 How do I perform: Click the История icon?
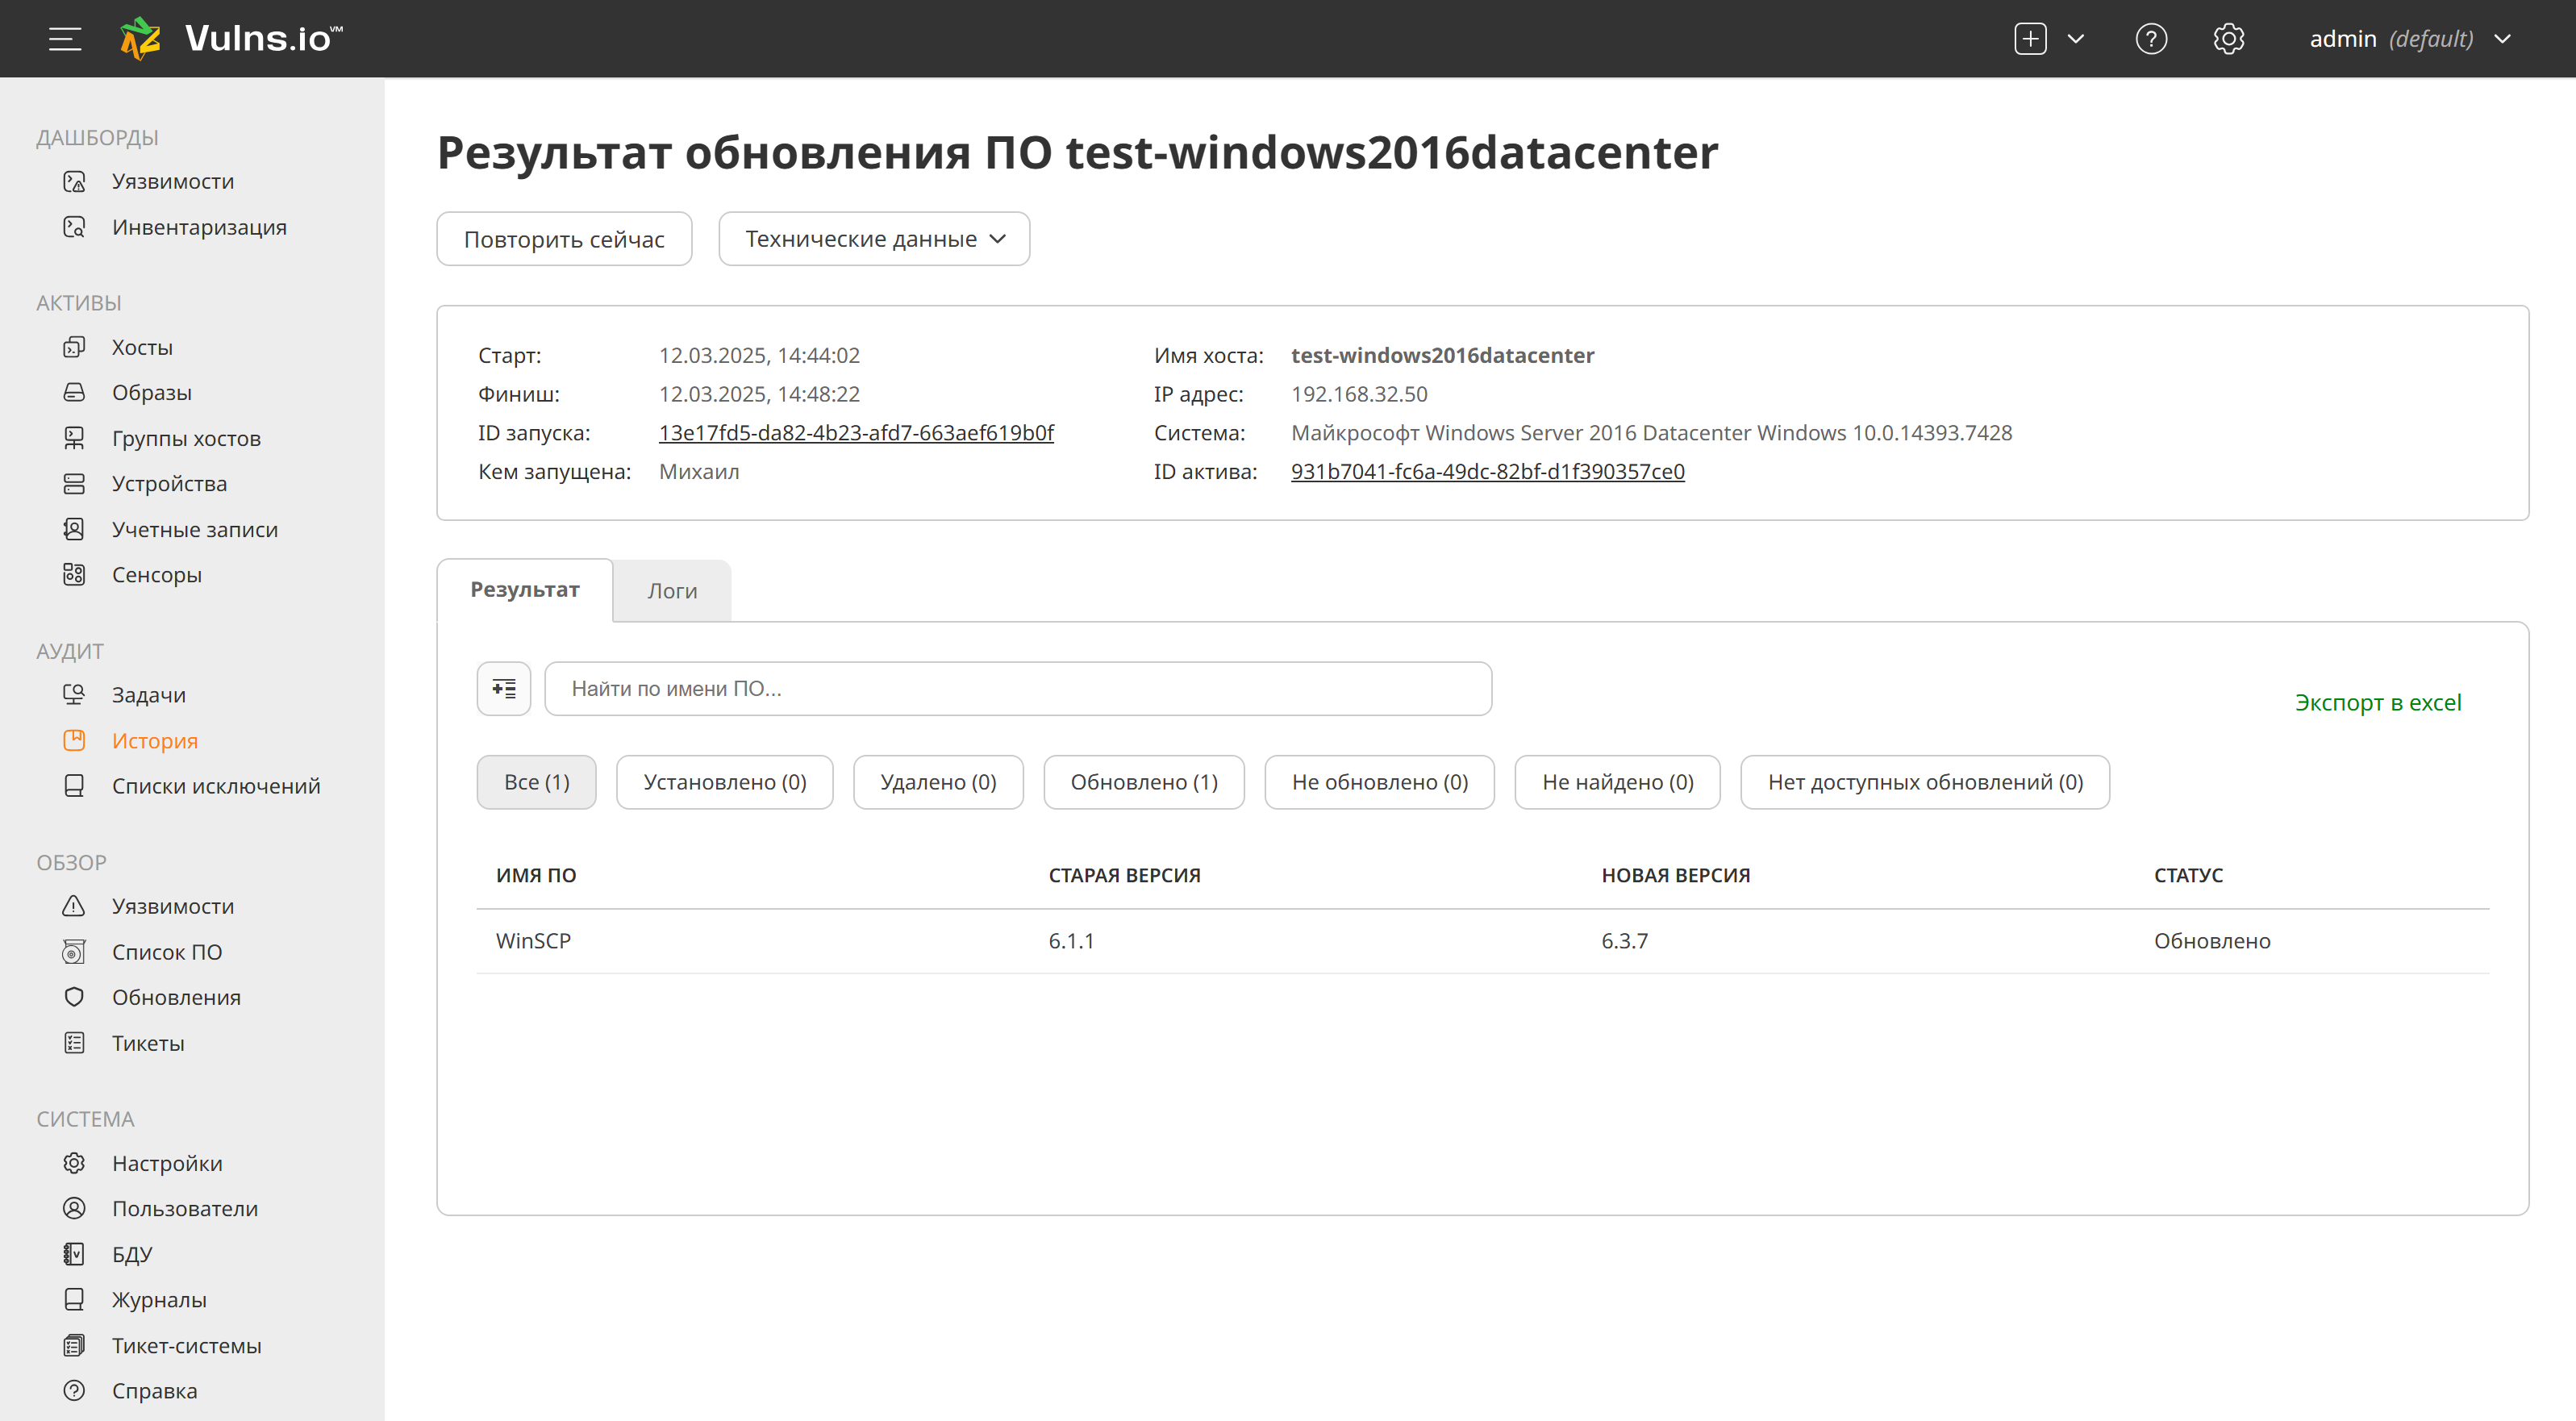click(74, 740)
